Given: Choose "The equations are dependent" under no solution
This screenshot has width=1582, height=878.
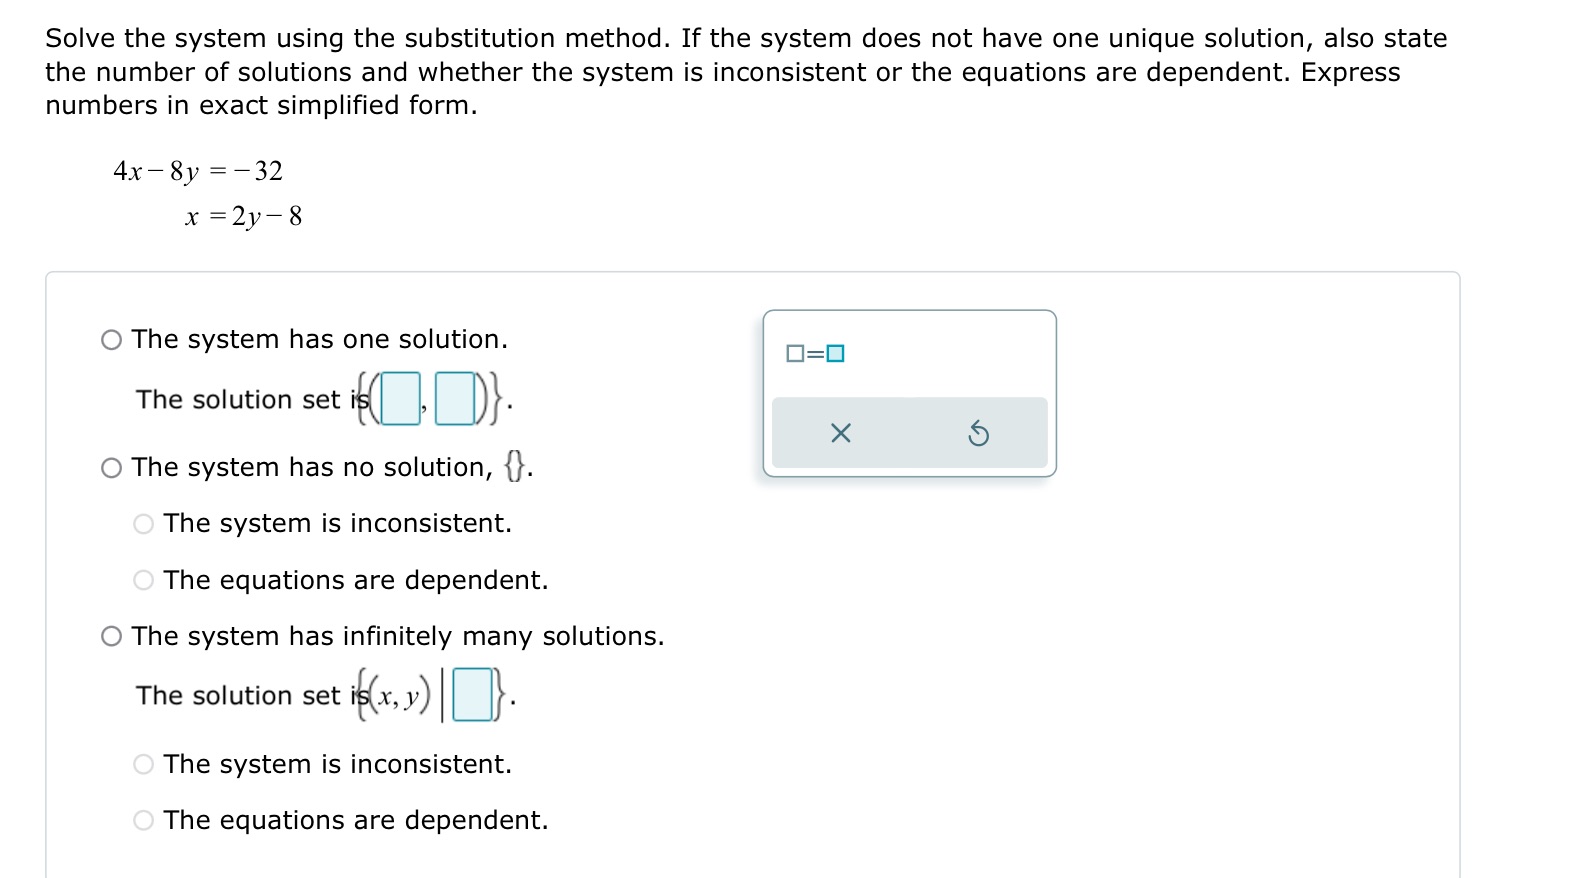Looking at the screenshot, I should pyautogui.click(x=143, y=580).
